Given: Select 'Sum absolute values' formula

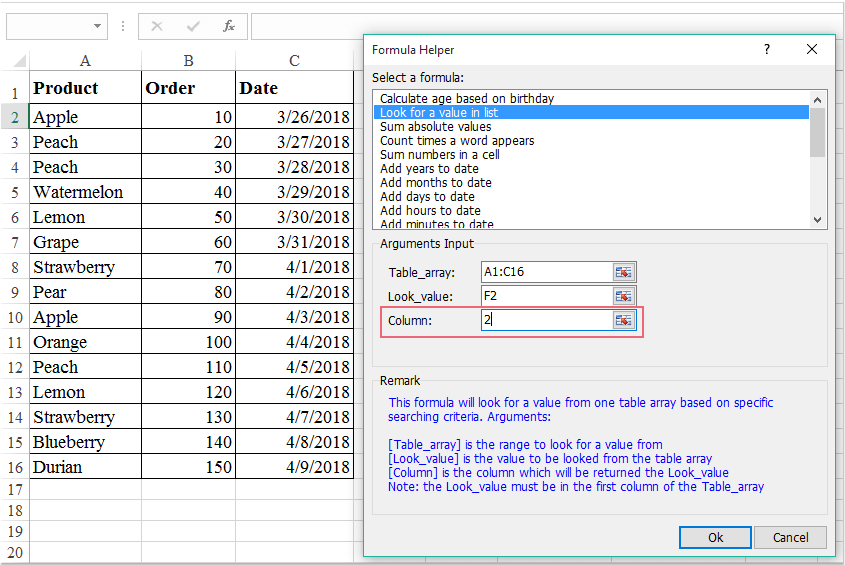Looking at the screenshot, I should [x=591, y=126].
